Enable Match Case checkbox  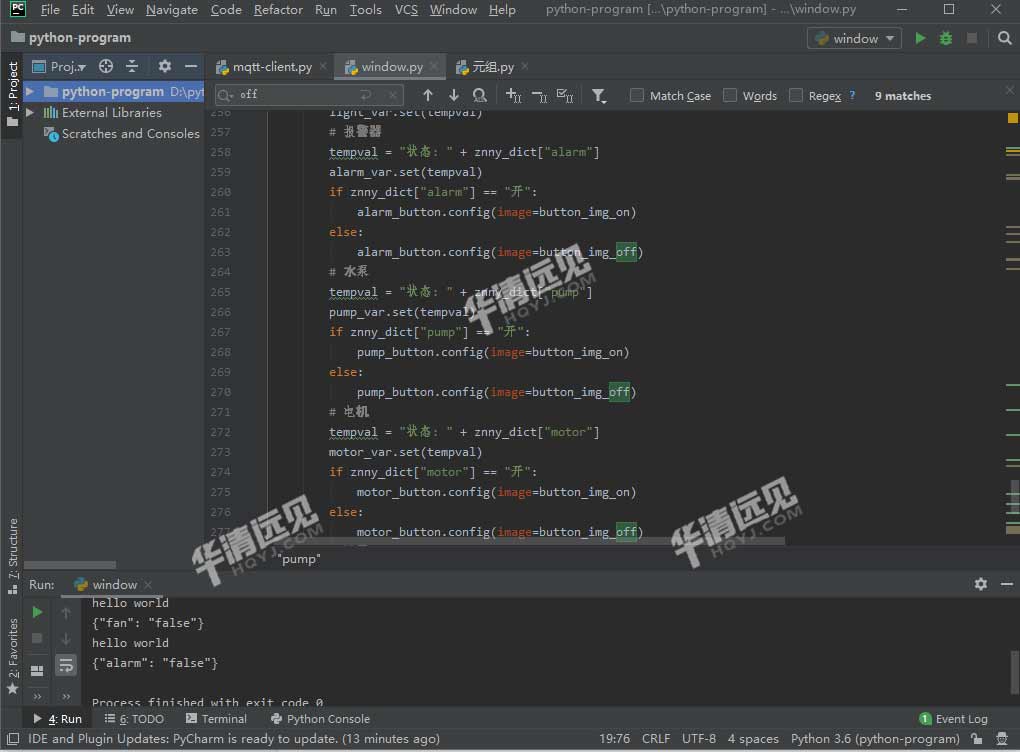point(637,96)
